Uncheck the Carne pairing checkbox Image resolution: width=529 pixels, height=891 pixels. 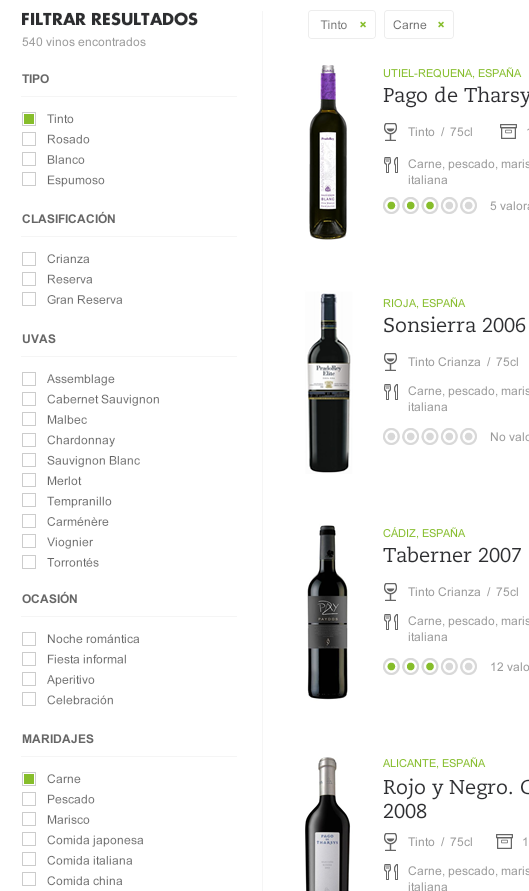click(29, 778)
